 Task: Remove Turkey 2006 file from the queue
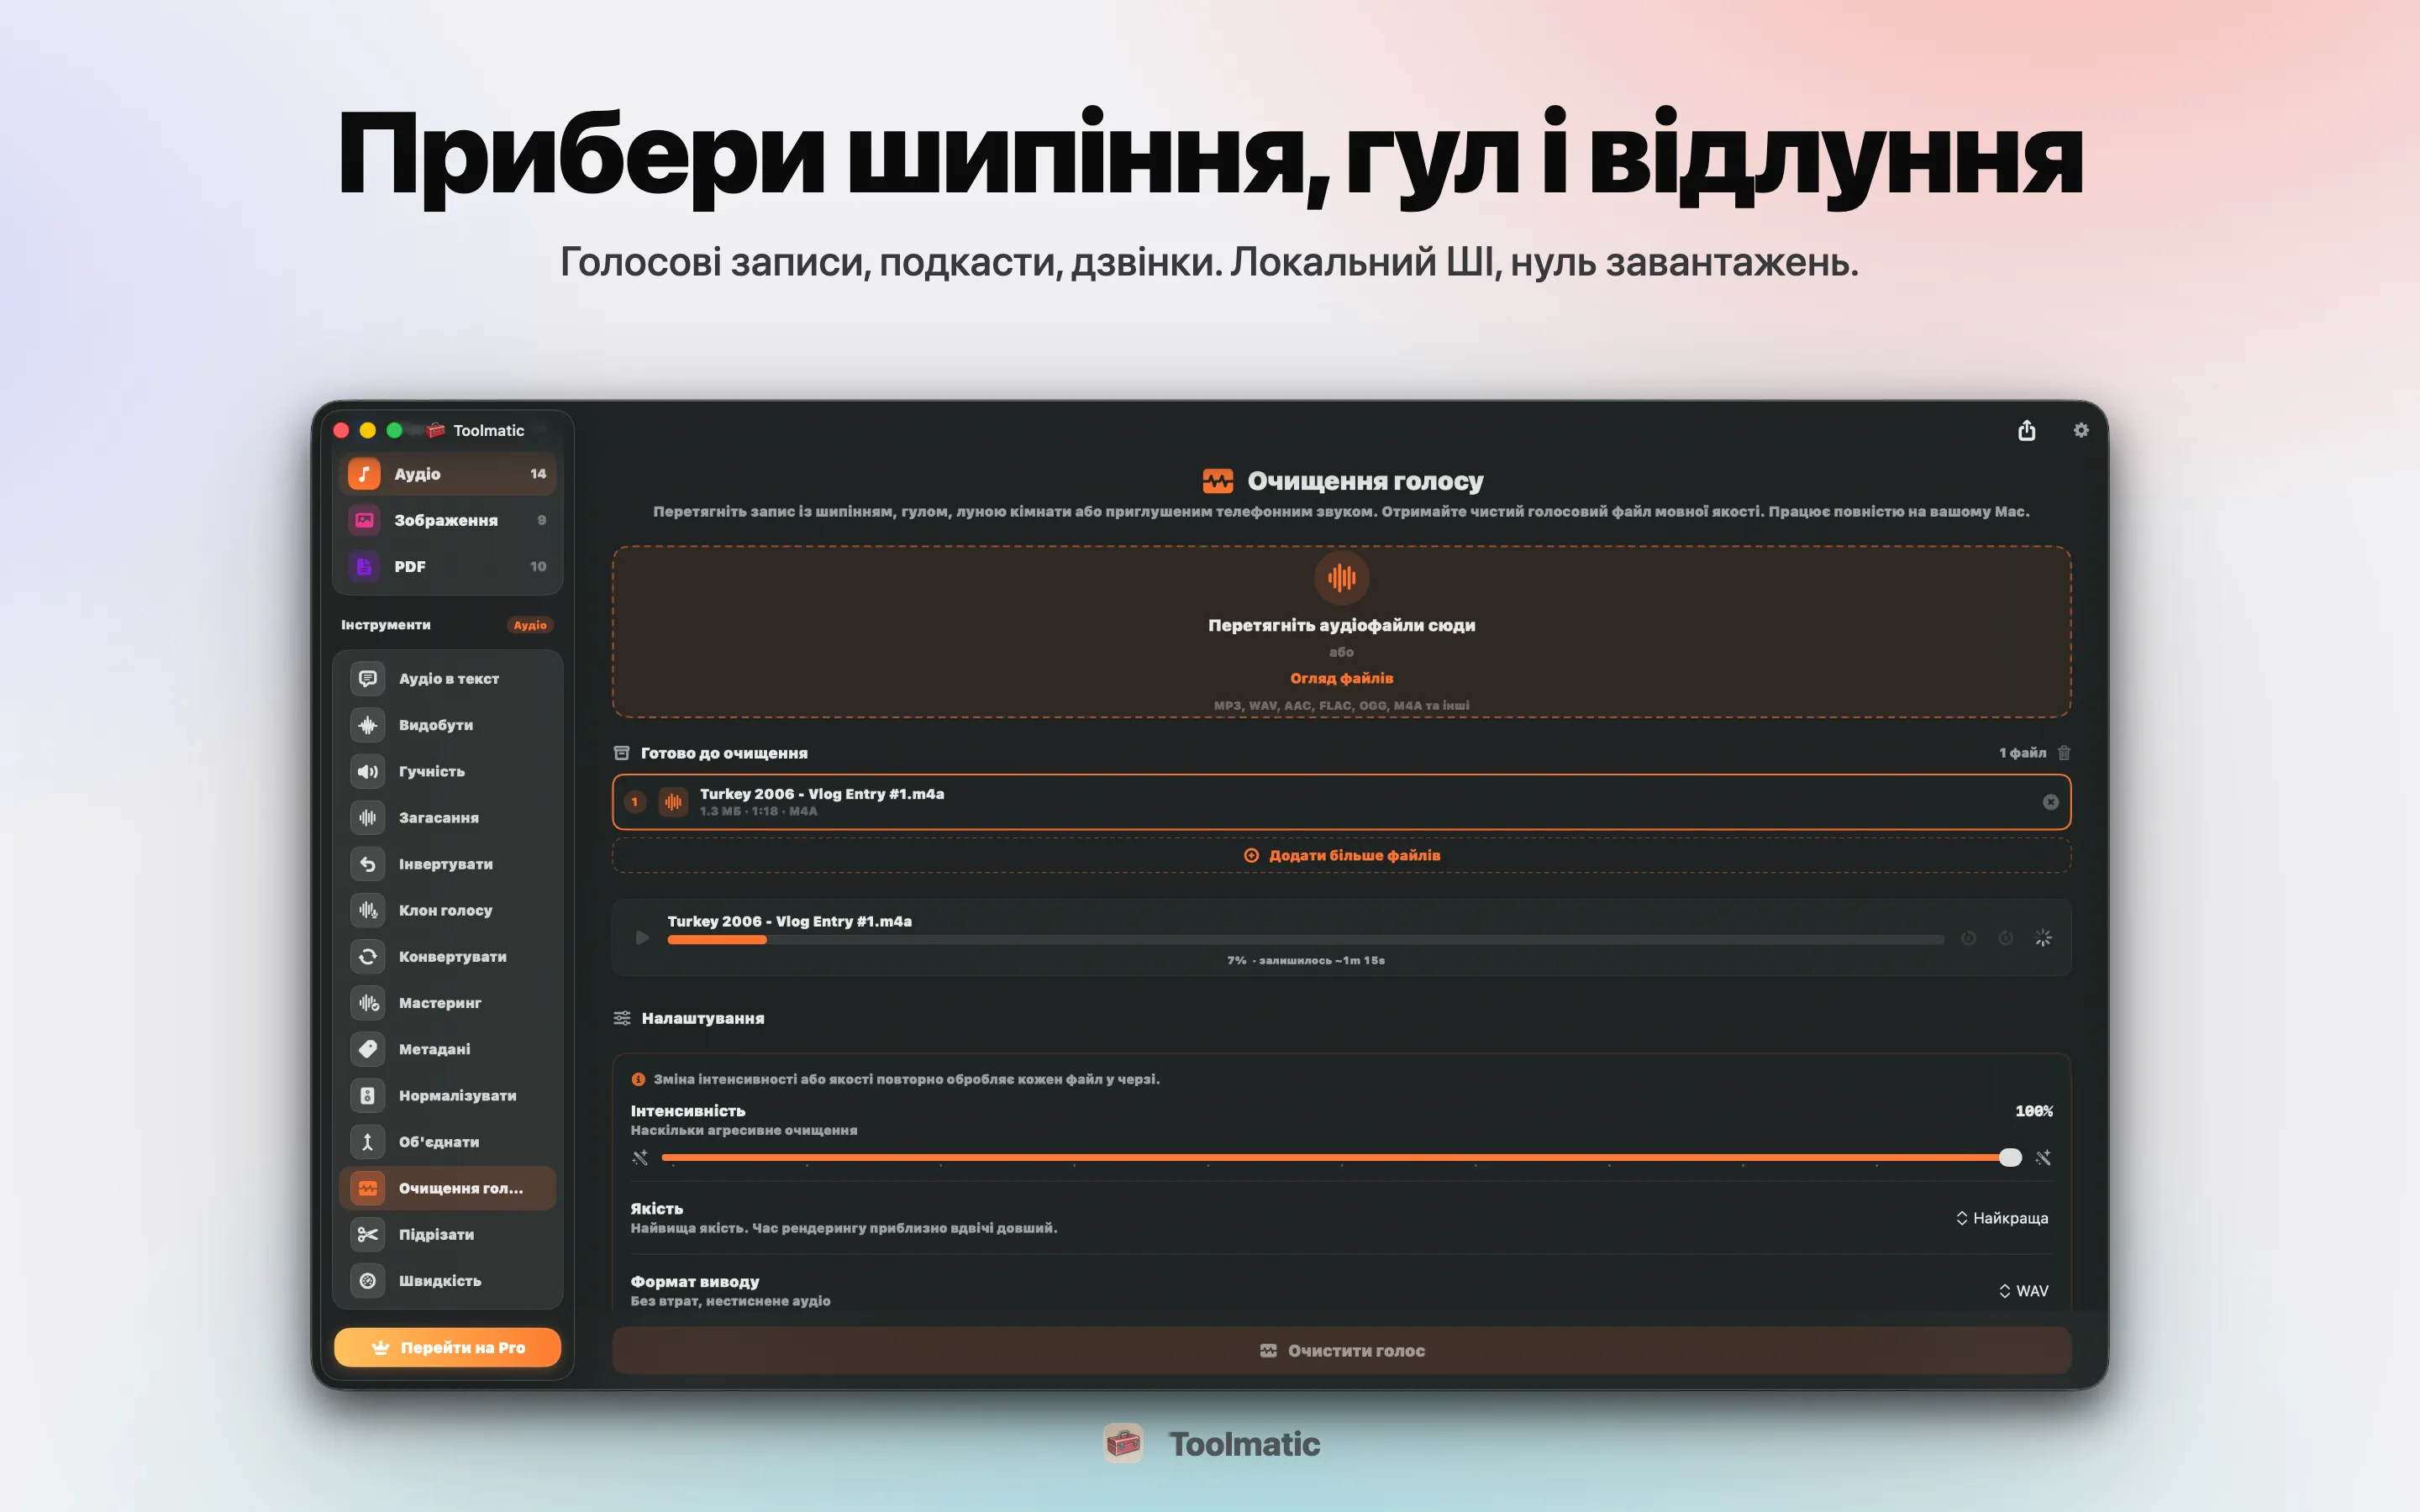(2050, 802)
